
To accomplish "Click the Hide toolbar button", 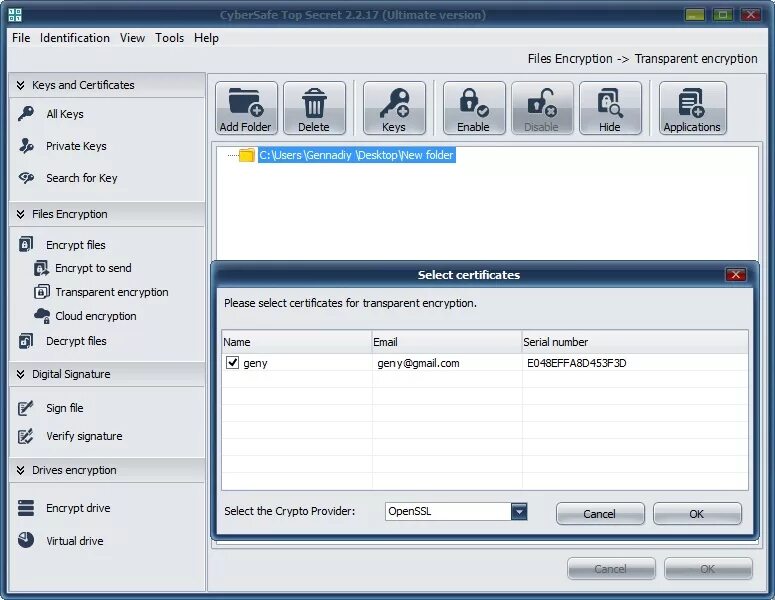I will tap(610, 108).
